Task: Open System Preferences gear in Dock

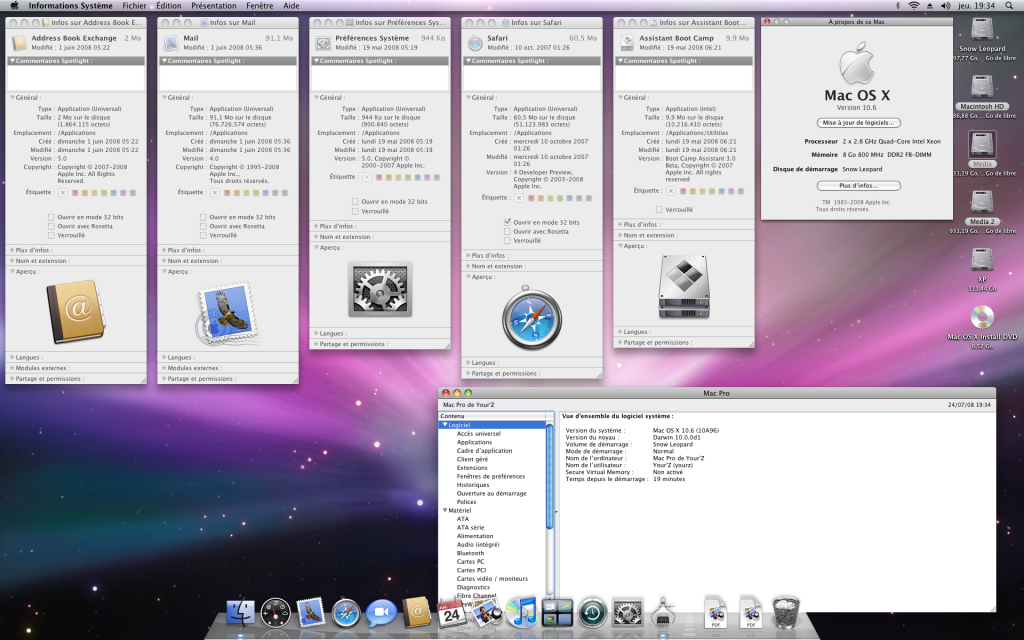Action: [628, 613]
